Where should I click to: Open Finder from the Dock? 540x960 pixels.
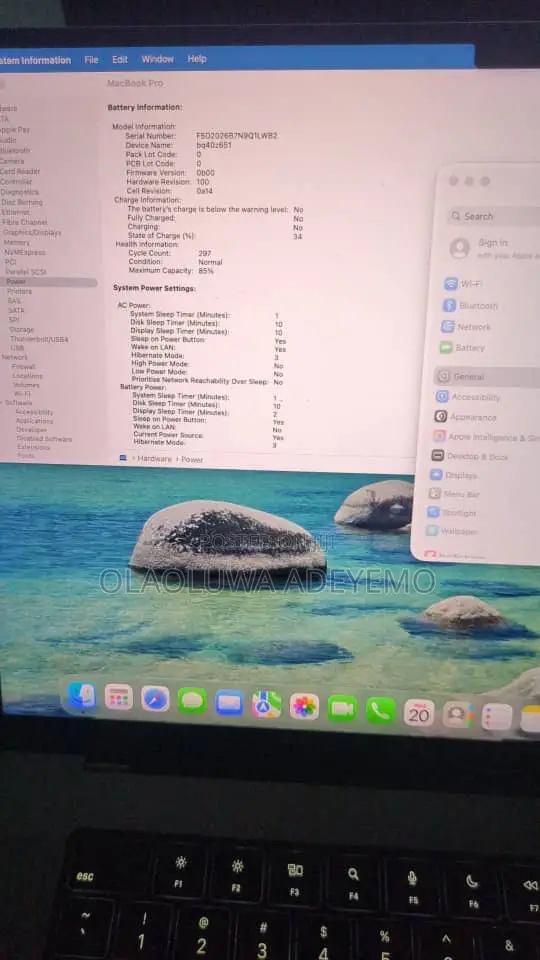coord(81,697)
